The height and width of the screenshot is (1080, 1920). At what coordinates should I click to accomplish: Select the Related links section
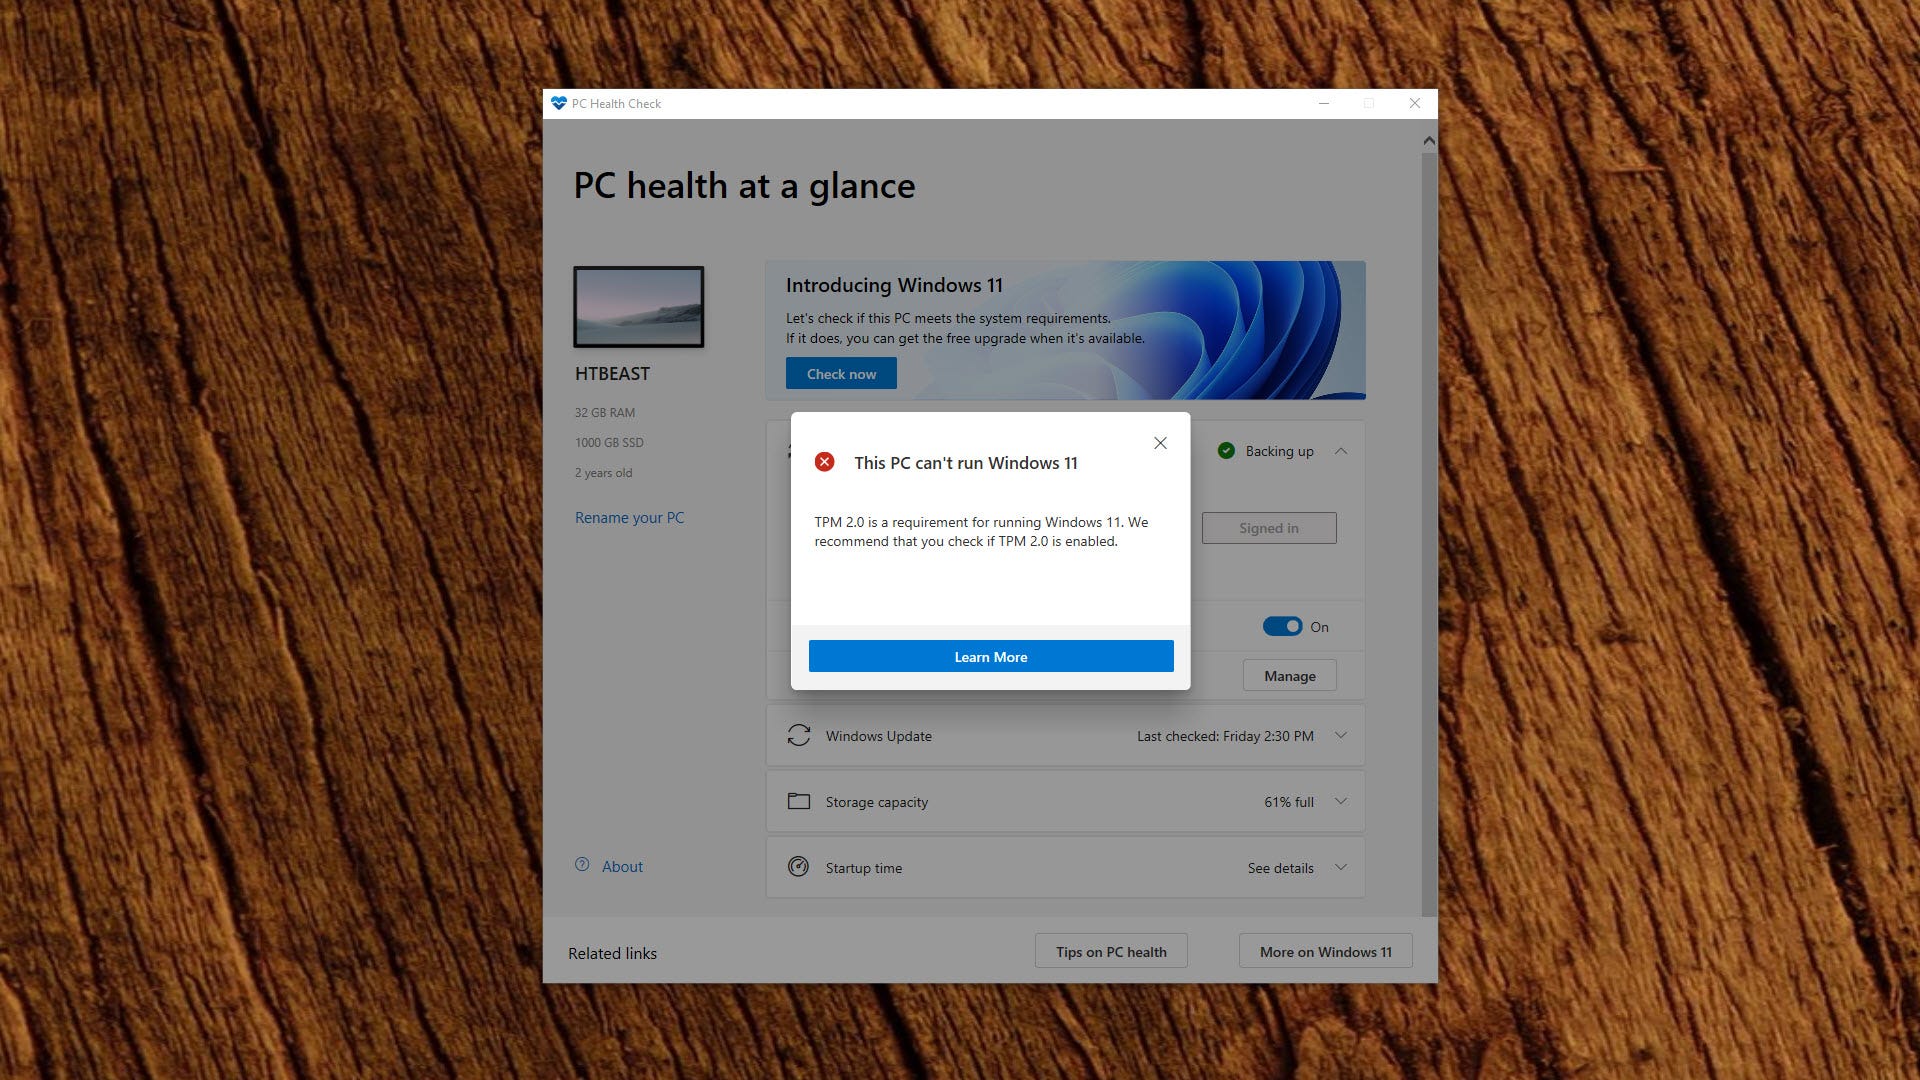609,951
